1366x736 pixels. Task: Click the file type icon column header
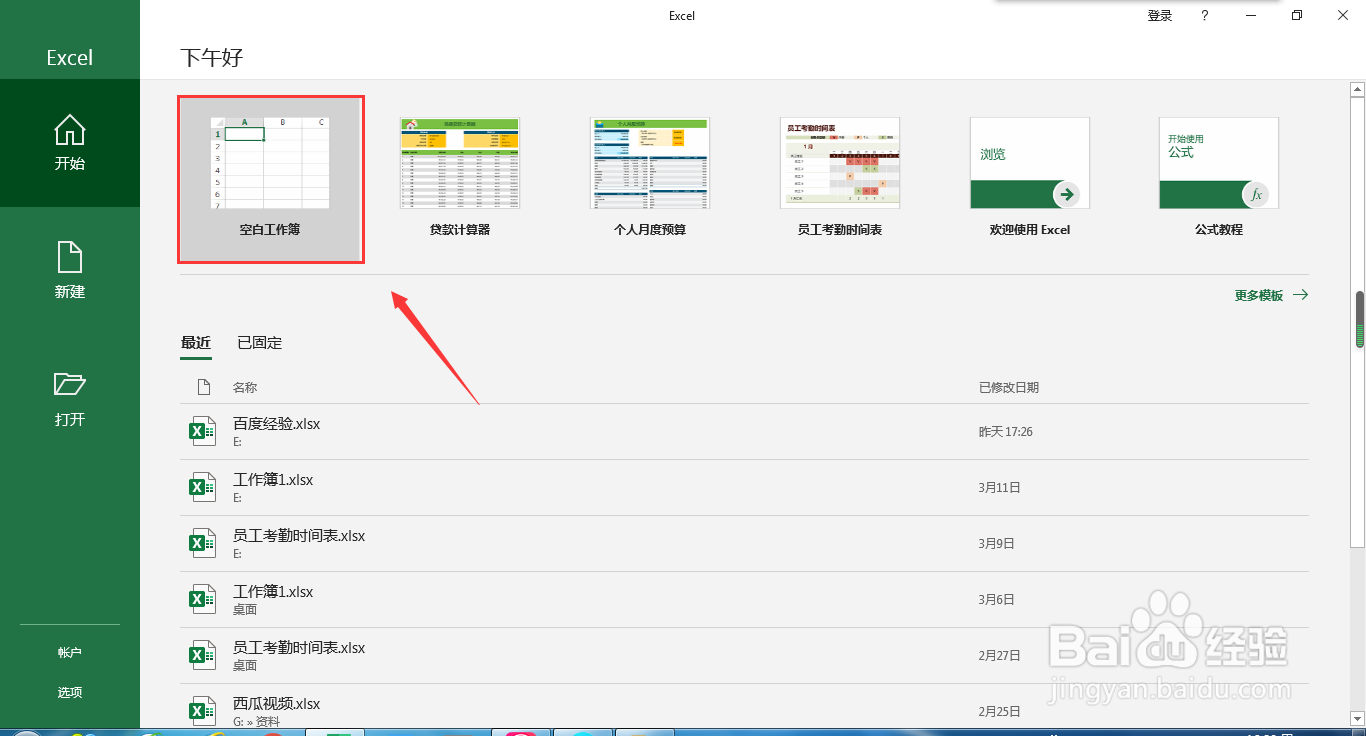204,387
